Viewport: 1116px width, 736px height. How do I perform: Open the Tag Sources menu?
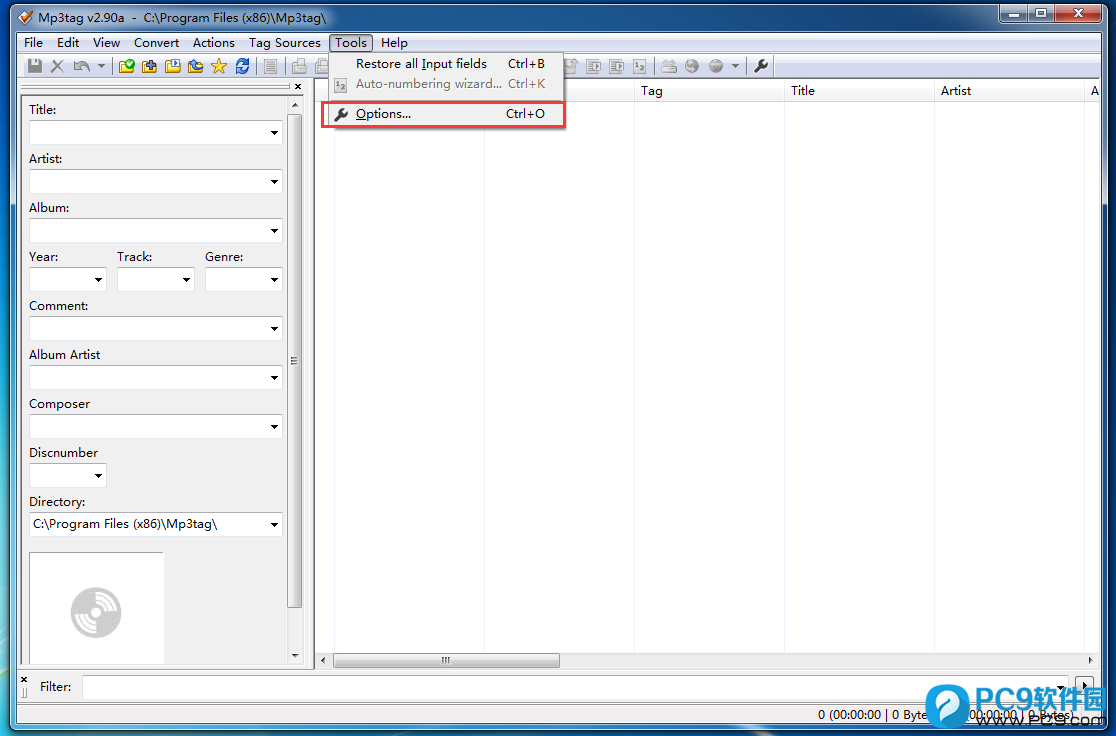coord(285,43)
